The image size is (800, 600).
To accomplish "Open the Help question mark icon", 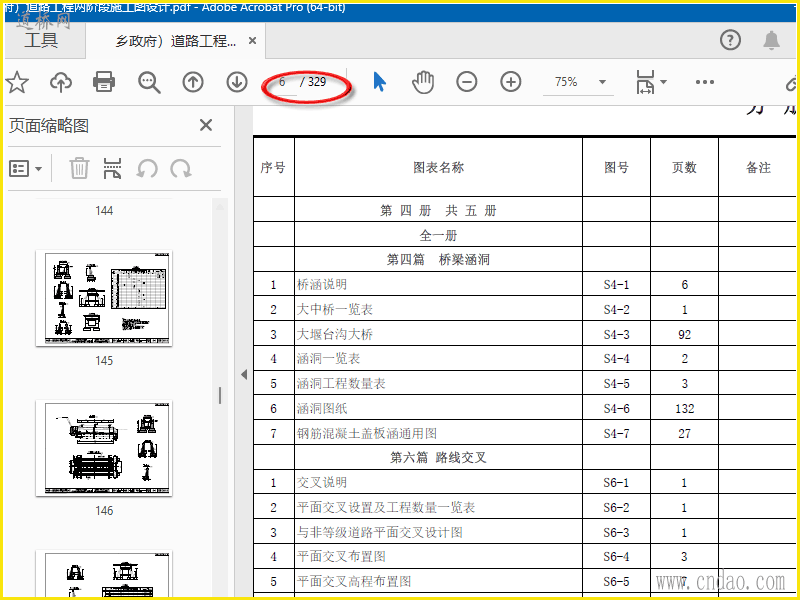I will pos(731,40).
